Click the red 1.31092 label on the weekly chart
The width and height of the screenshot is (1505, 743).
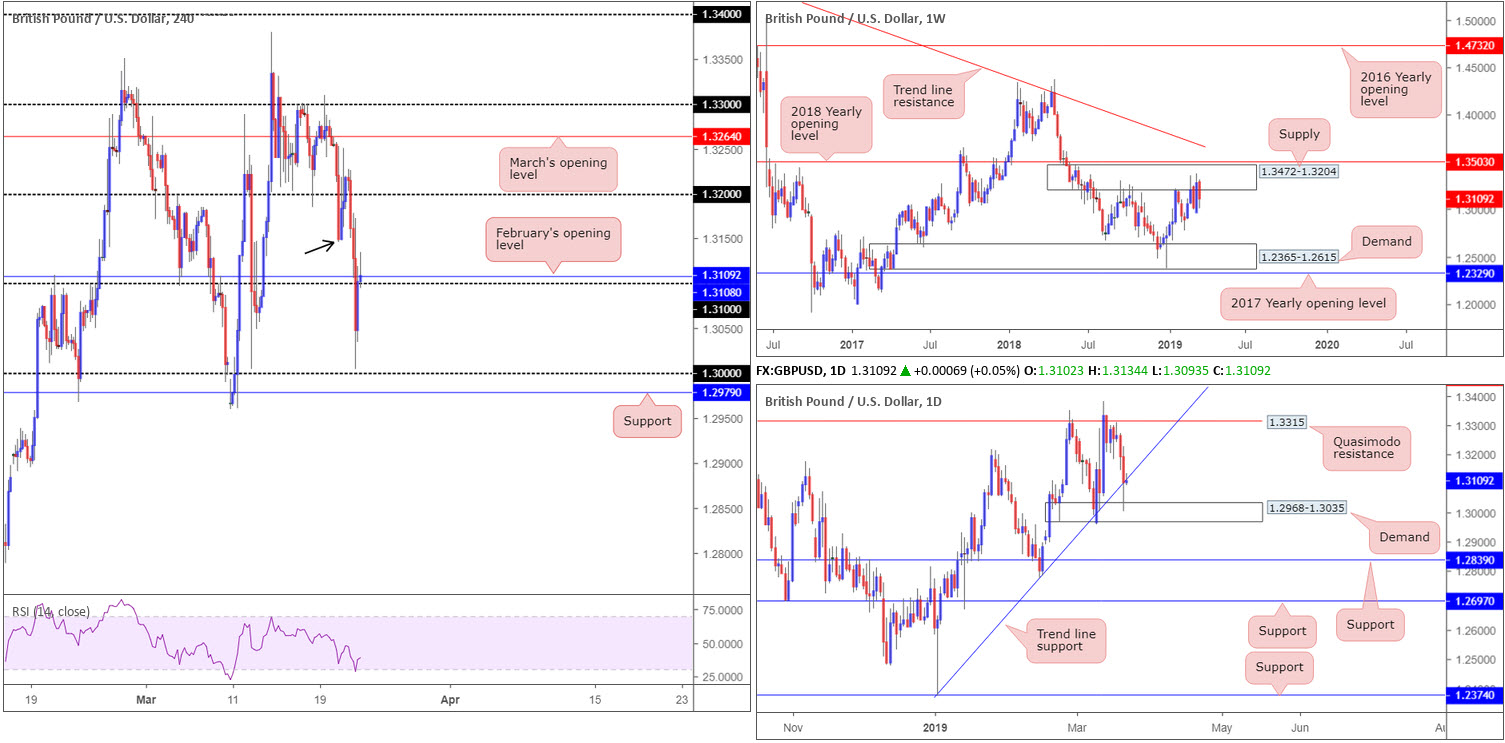[1476, 198]
